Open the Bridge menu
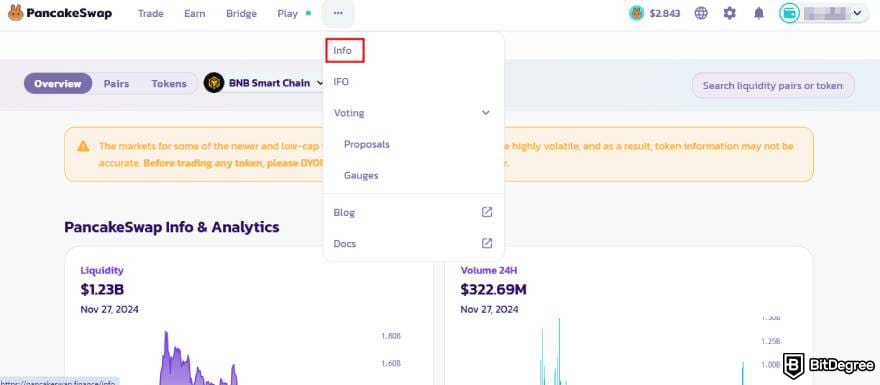Viewport: 880px width, 385px height. pyautogui.click(x=241, y=13)
